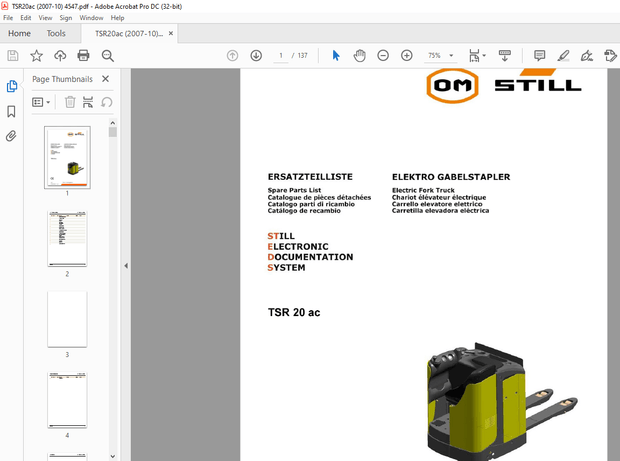
Task: Zoom out with minus icon
Action: (383, 56)
